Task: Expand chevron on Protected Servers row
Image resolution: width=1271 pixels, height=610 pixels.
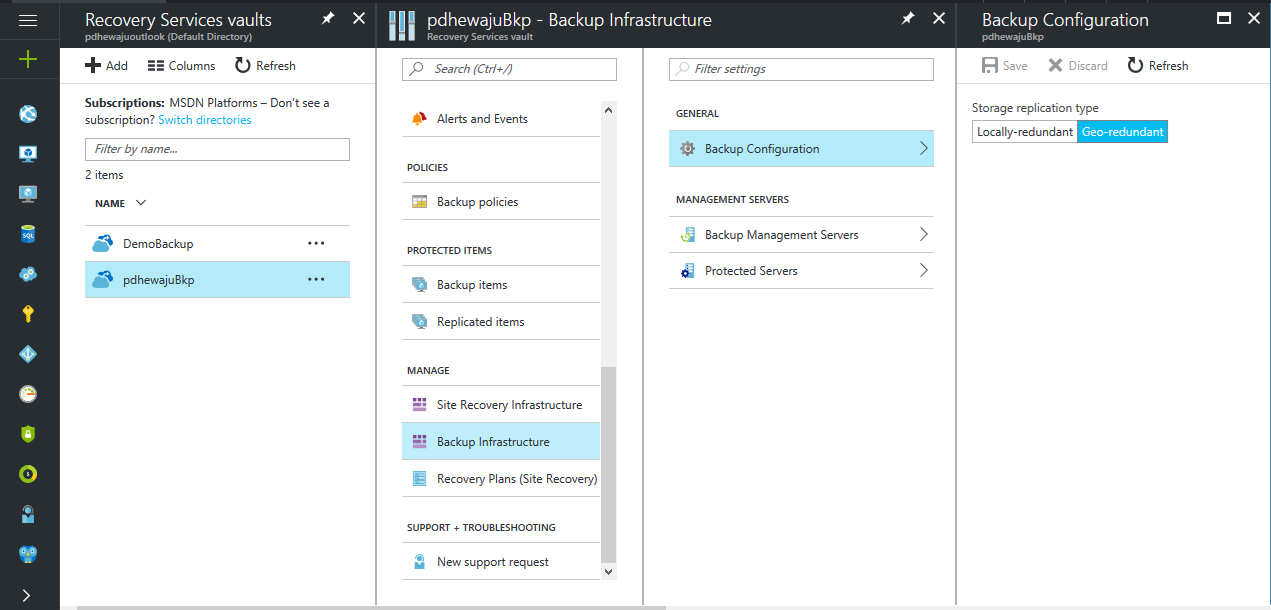Action: pyautogui.click(x=923, y=271)
